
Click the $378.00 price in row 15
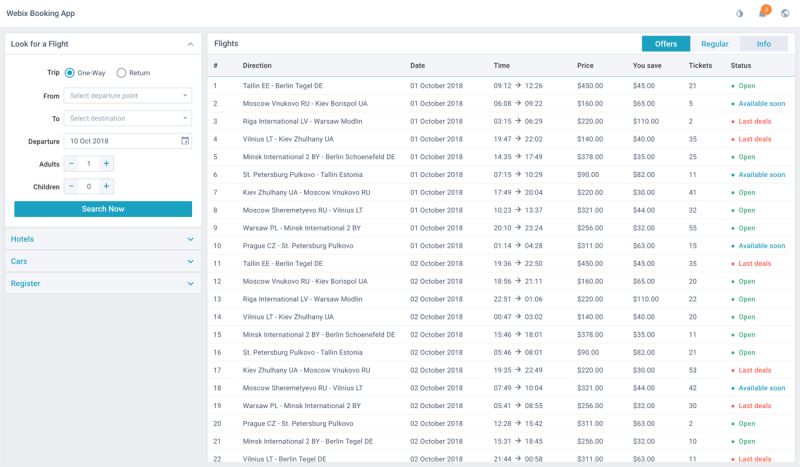590,335
